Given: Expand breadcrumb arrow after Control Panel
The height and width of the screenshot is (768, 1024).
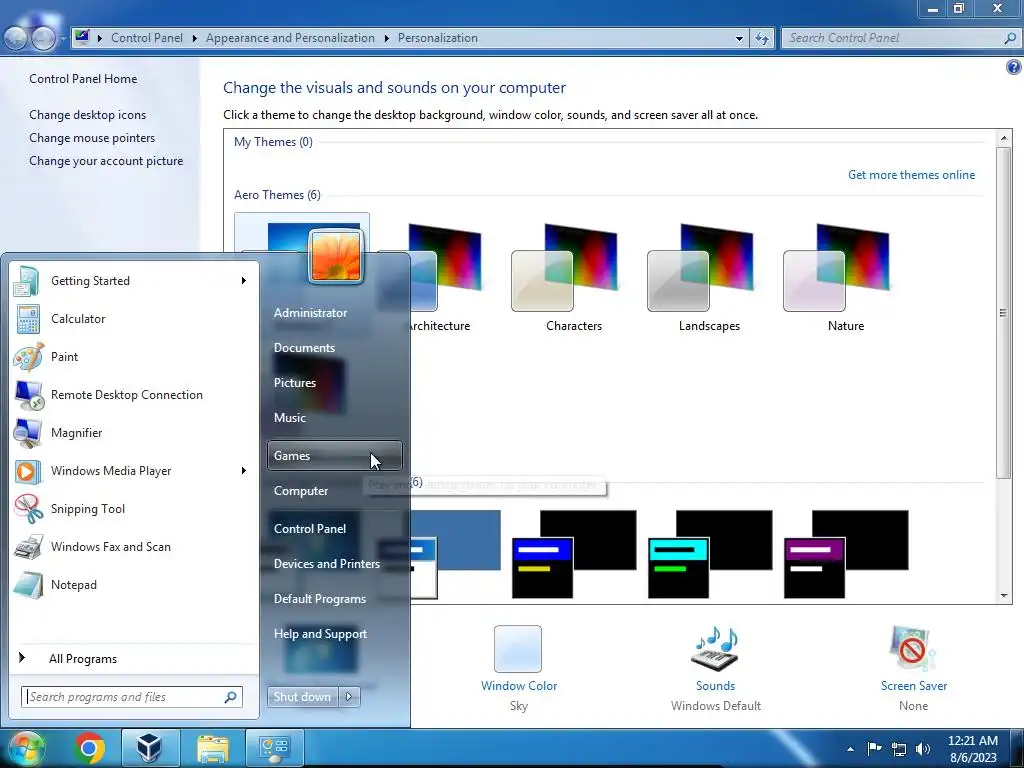Looking at the screenshot, I should point(195,39).
